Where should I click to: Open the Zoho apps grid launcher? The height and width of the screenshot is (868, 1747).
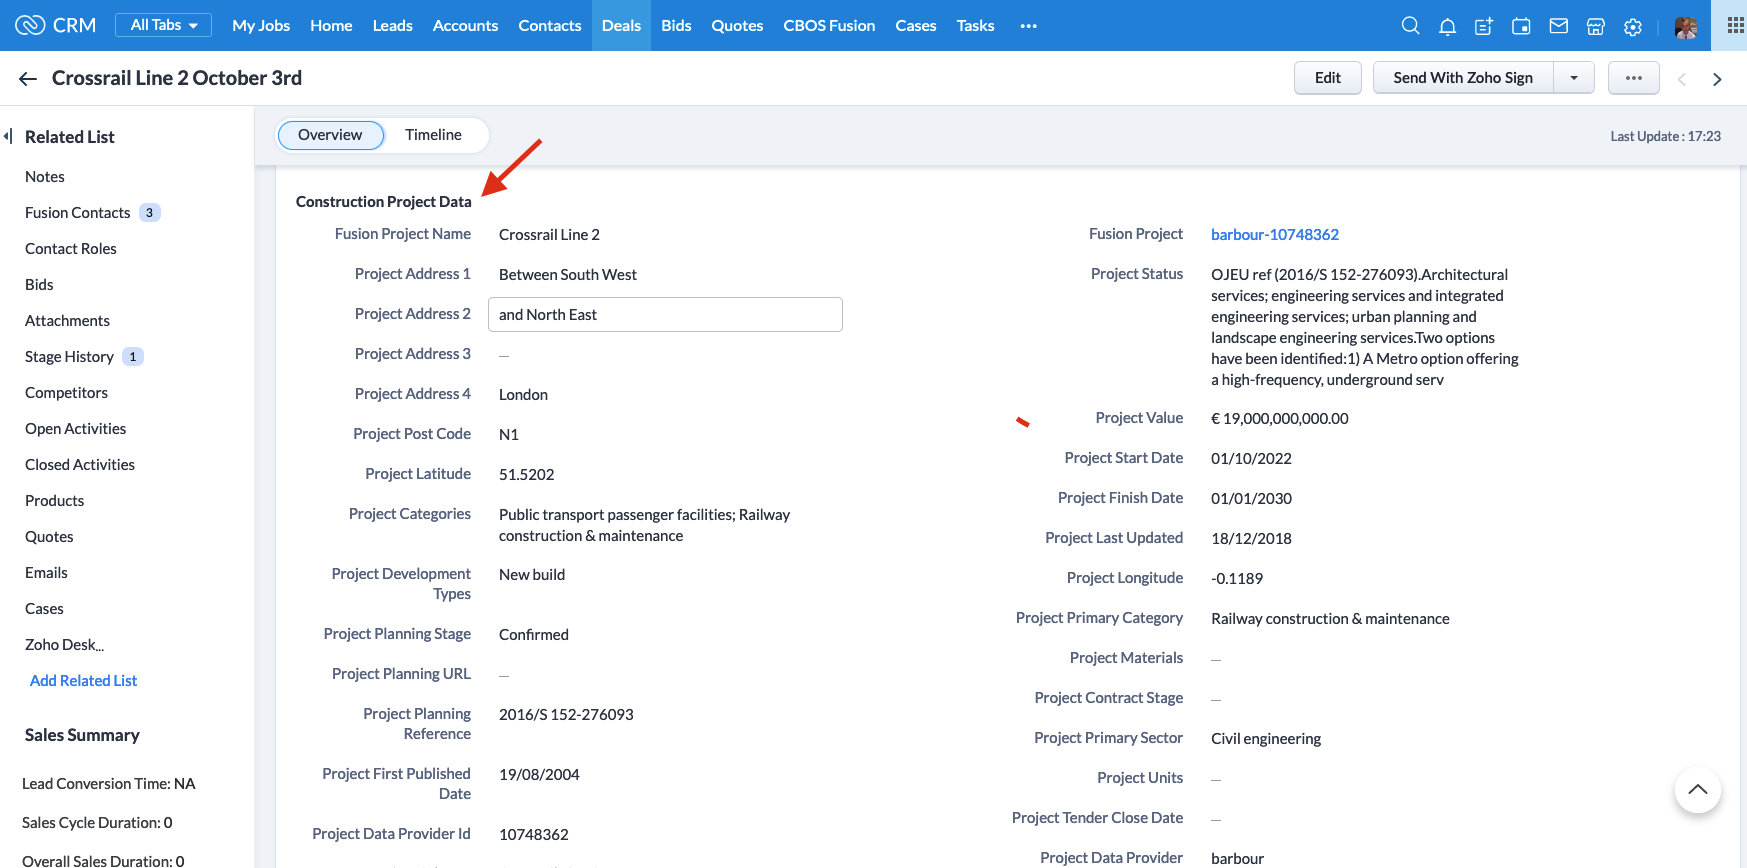tap(1735, 25)
